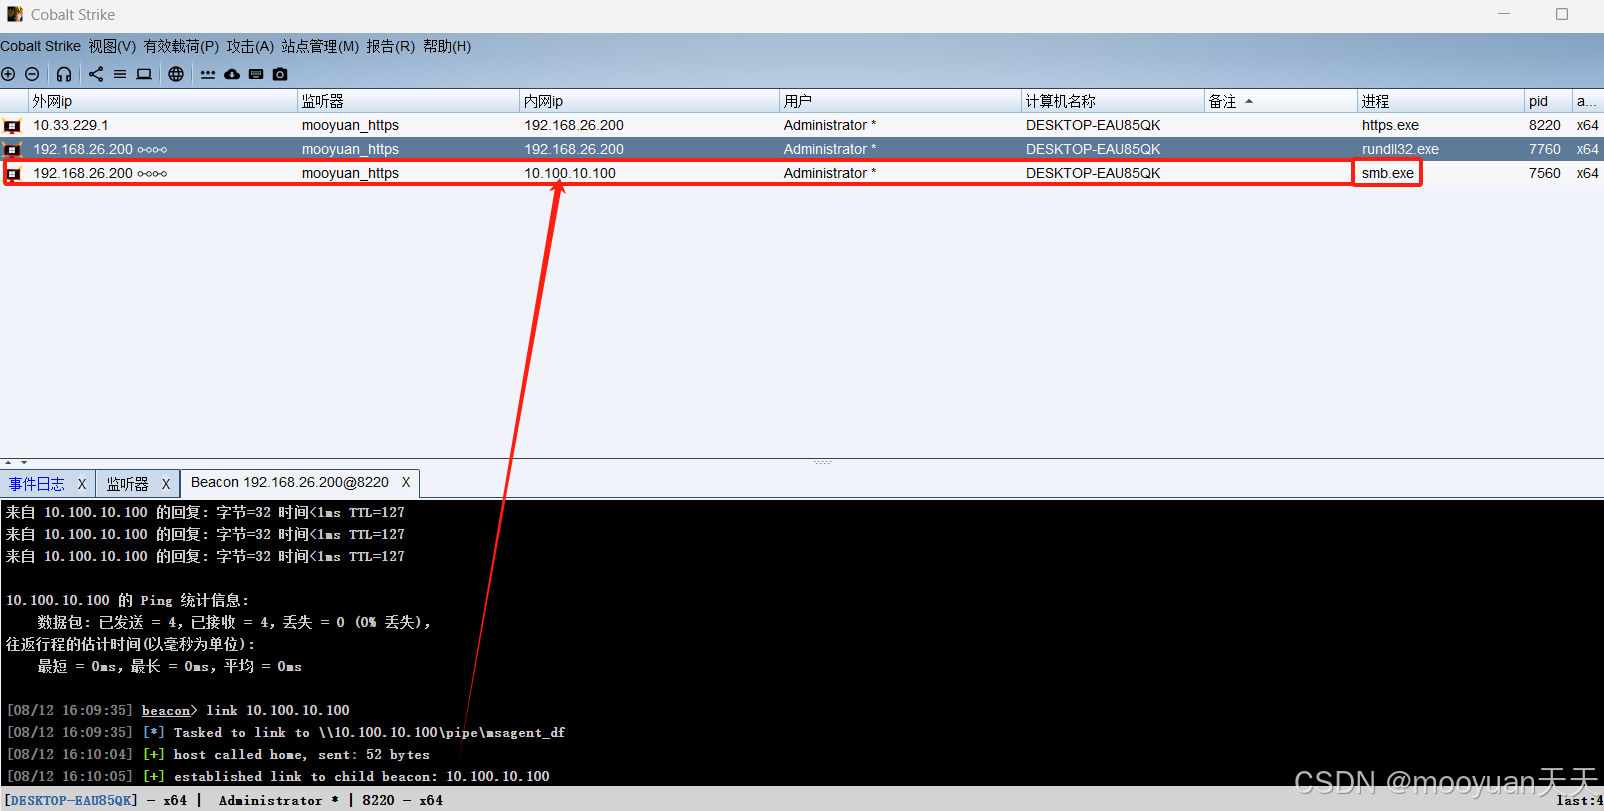Click the 'established link to child beacon' line
This screenshot has height=811, width=1604.
[278, 777]
